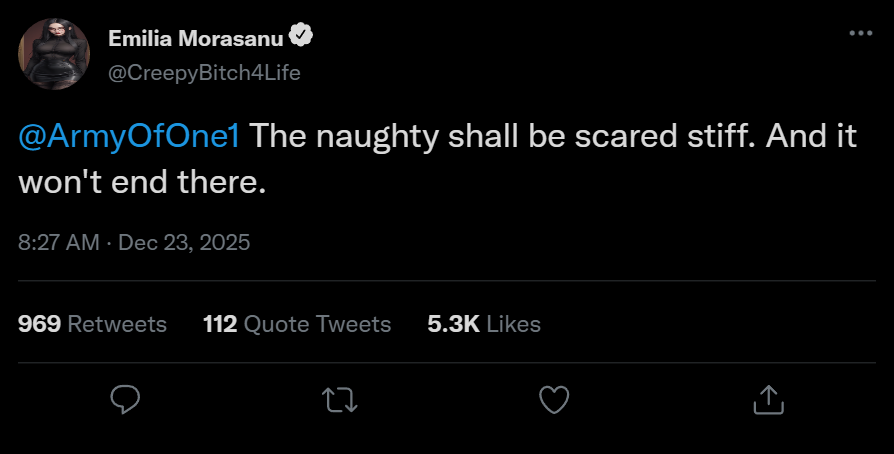Viewport: 894px width, 454px height.
Task: Follow the @ArmyOfOne1 mention link
Action: click(x=129, y=137)
